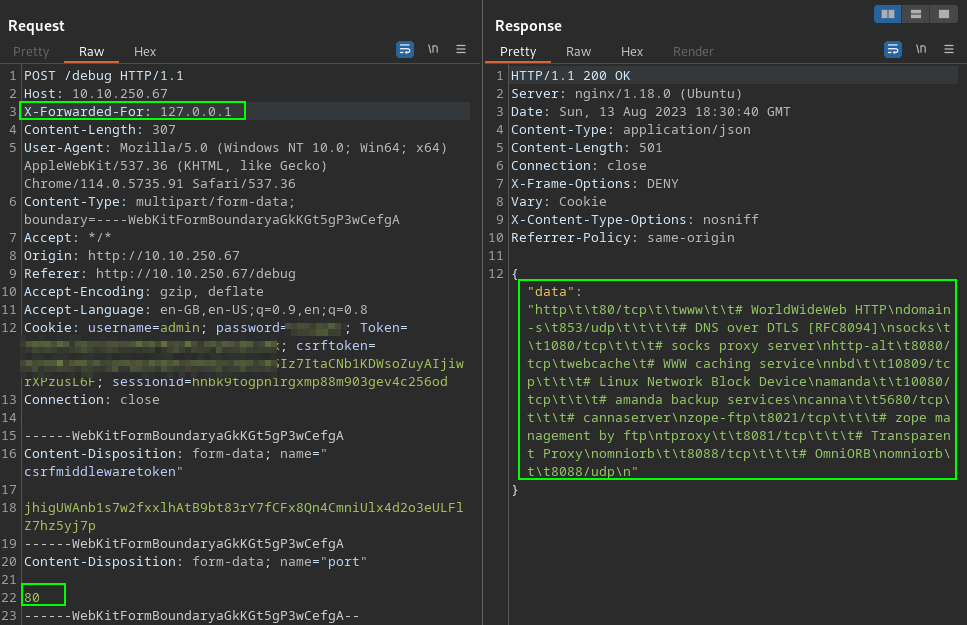Click the 'username=admin' cookie value
This screenshot has height=625, width=967.
(x=144, y=328)
